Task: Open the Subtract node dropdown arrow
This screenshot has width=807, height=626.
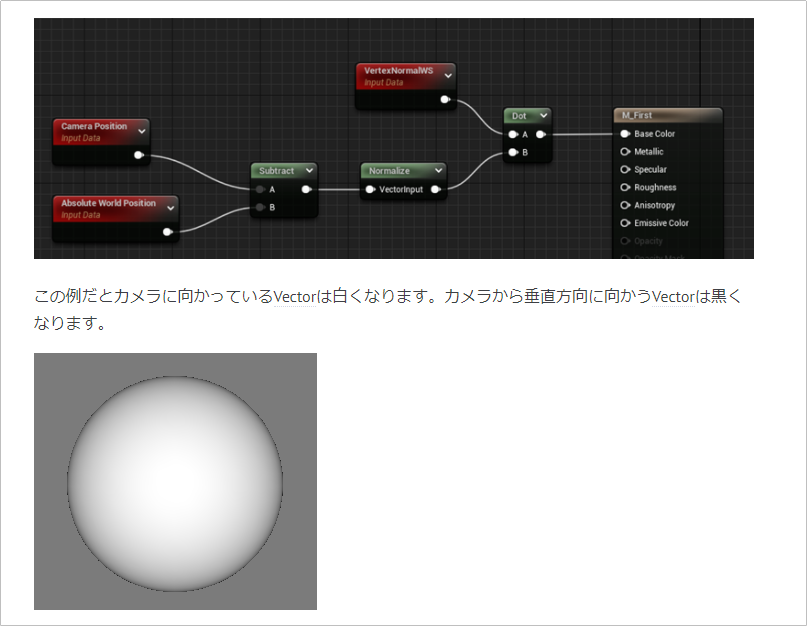Action: (309, 172)
